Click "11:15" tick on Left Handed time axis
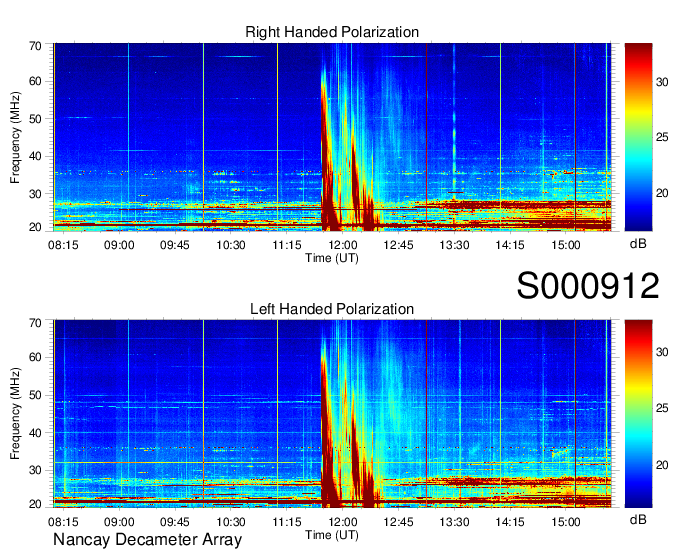 [287, 522]
